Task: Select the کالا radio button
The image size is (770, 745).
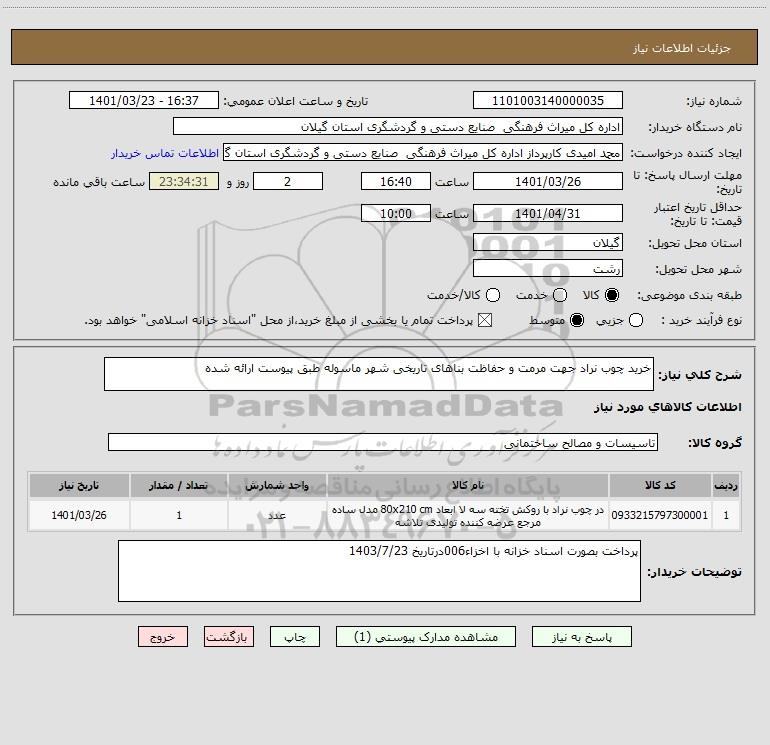Action: pyautogui.click(x=612, y=295)
